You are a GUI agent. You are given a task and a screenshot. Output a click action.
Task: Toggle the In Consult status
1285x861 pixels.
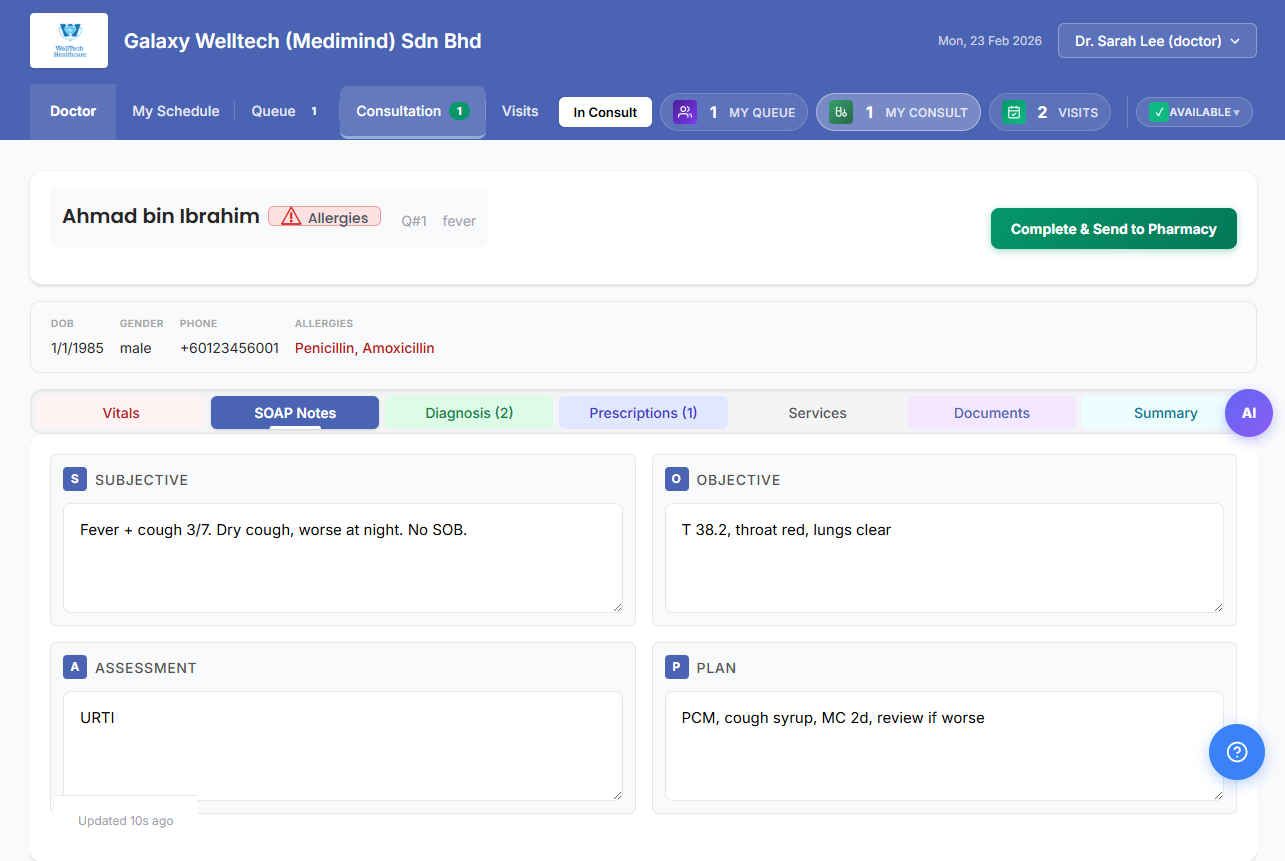click(x=605, y=112)
